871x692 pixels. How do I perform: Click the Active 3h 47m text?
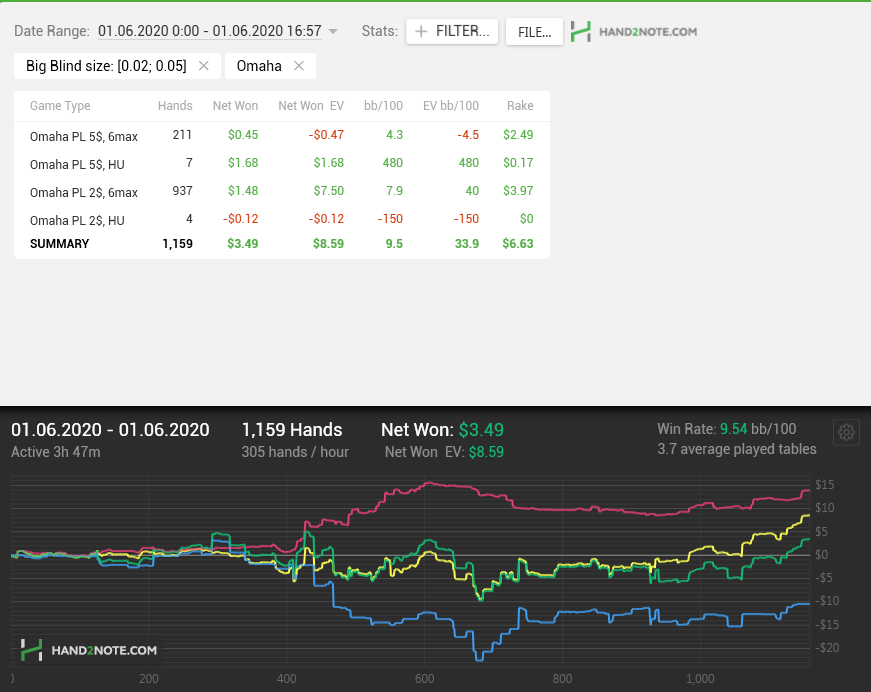[x=56, y=452]
